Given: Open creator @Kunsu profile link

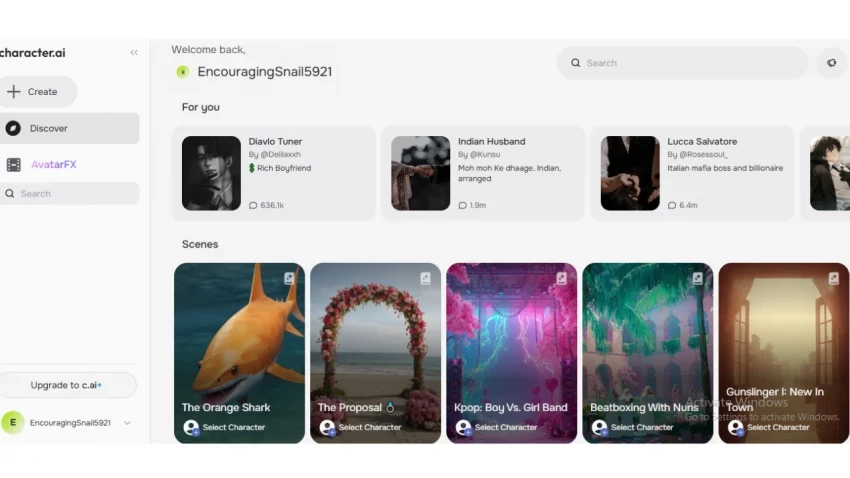Looking at the screenshot, I should coord(485,154).
